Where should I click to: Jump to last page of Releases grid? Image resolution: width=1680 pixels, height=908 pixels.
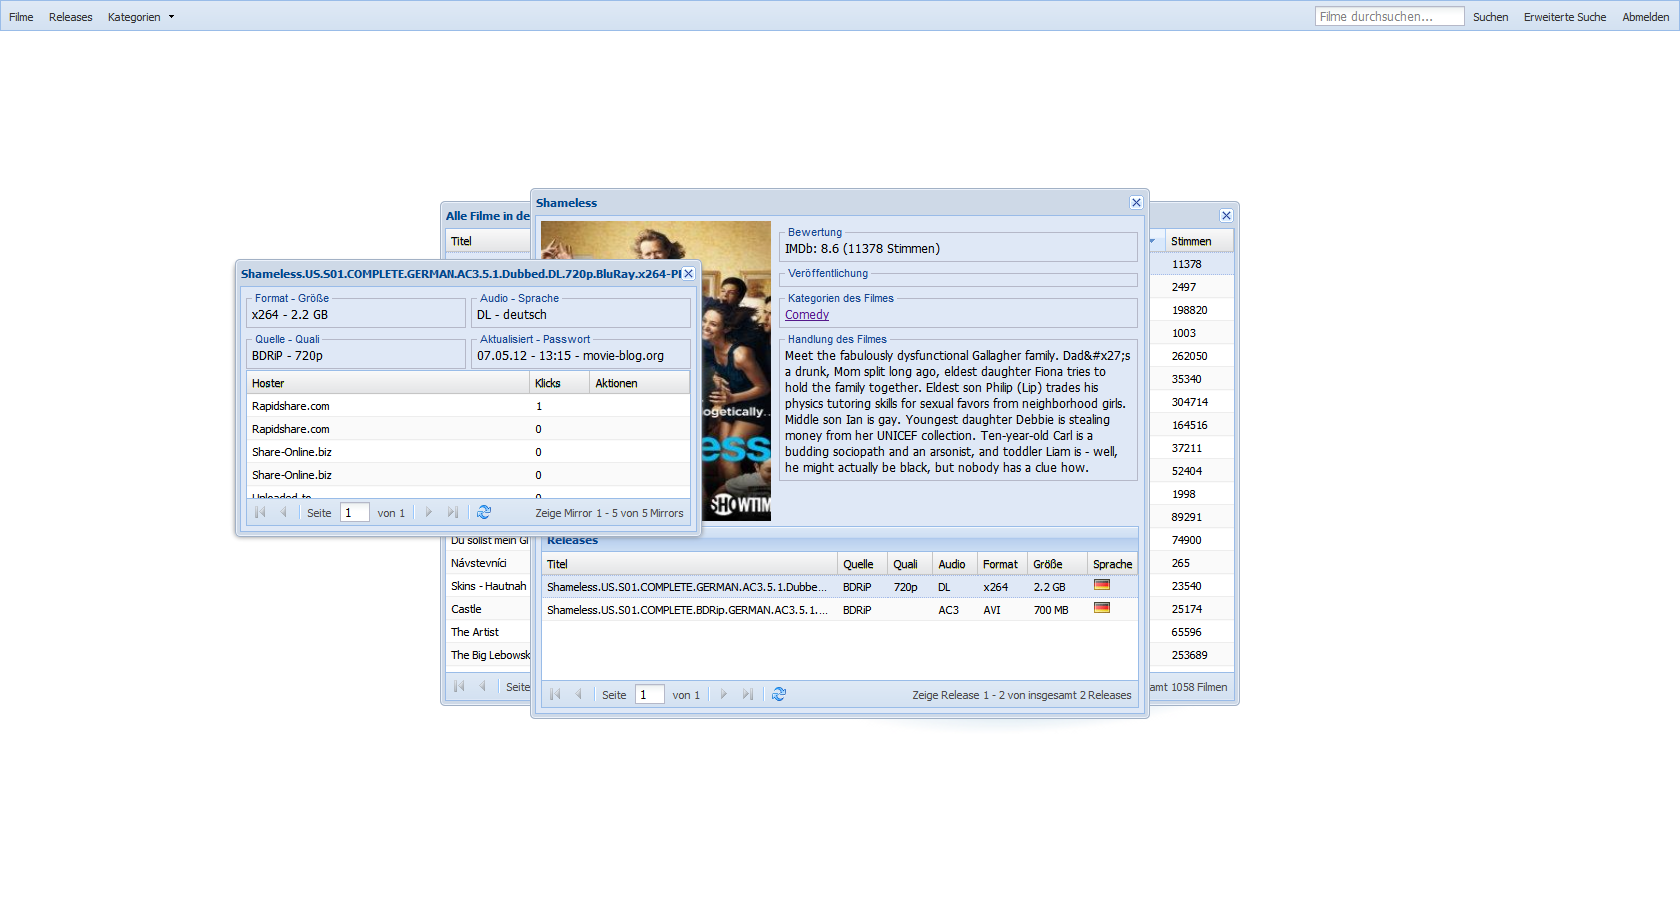748,695
